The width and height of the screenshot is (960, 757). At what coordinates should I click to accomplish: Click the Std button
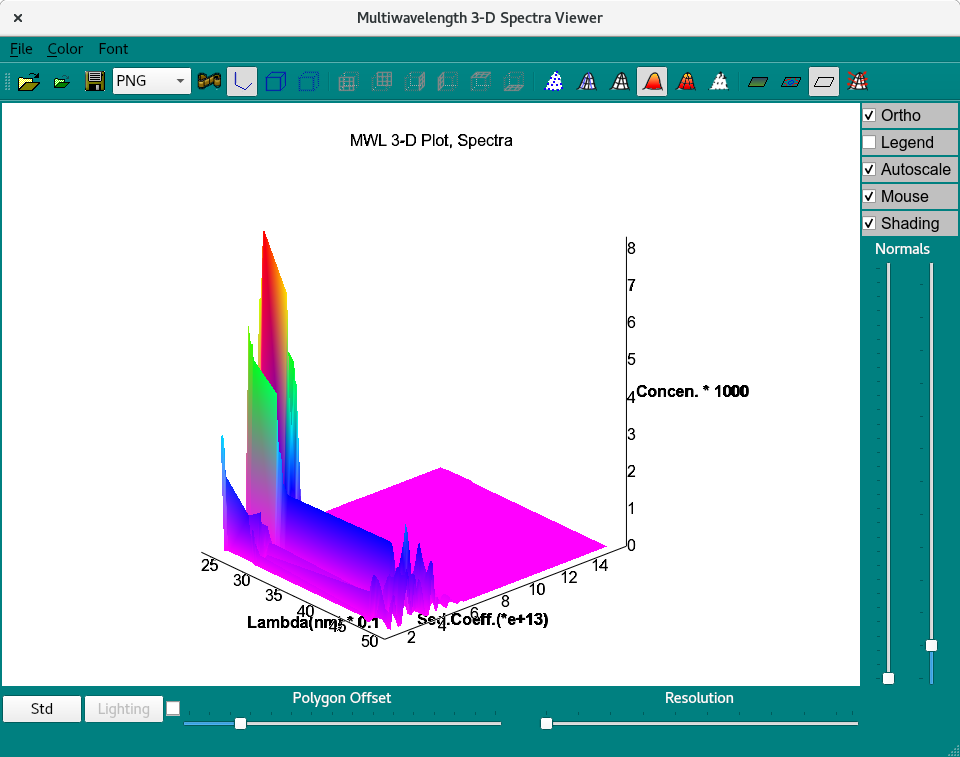[42, 708]
